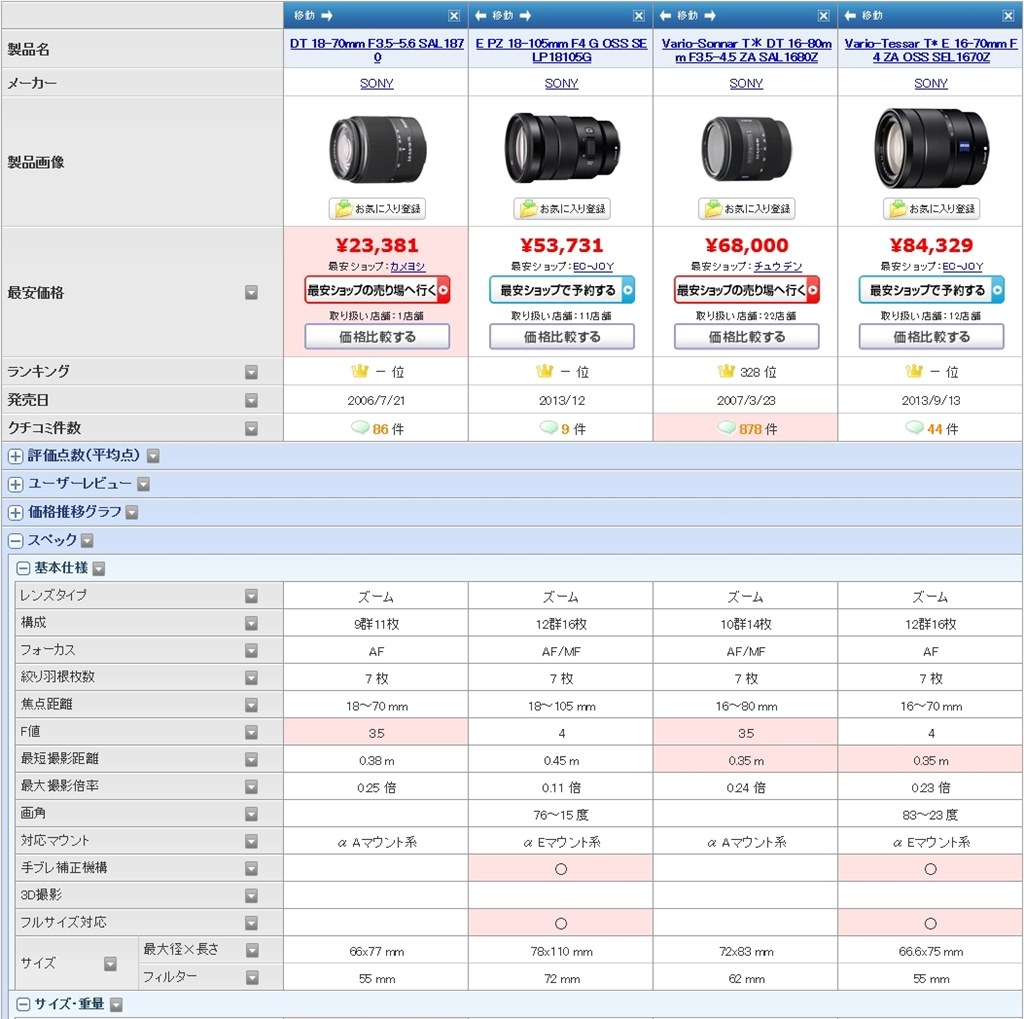
Task: Open sort dropdown for F値 row
Action: coord(251,732)
